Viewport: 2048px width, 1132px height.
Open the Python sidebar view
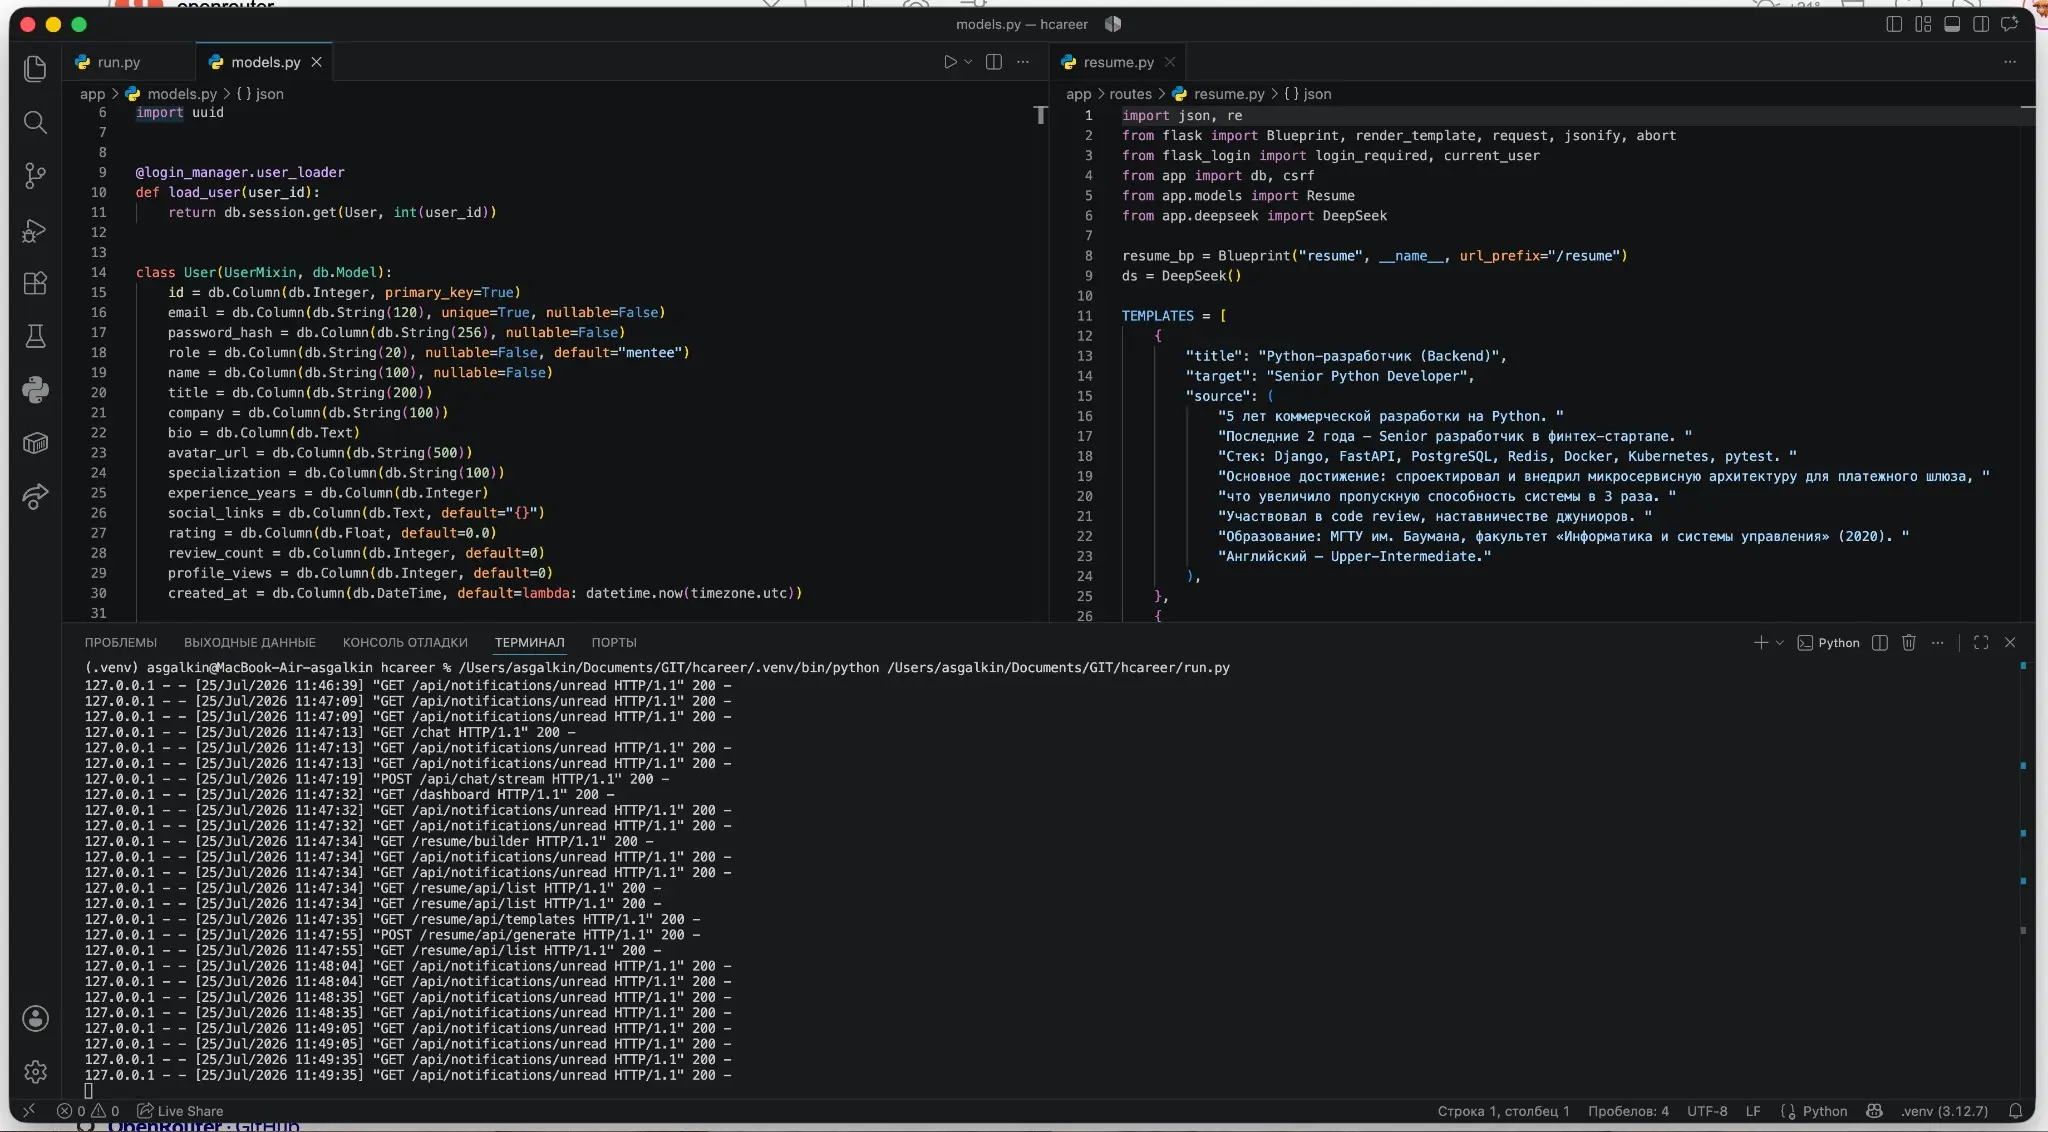(x=35, y=390)
